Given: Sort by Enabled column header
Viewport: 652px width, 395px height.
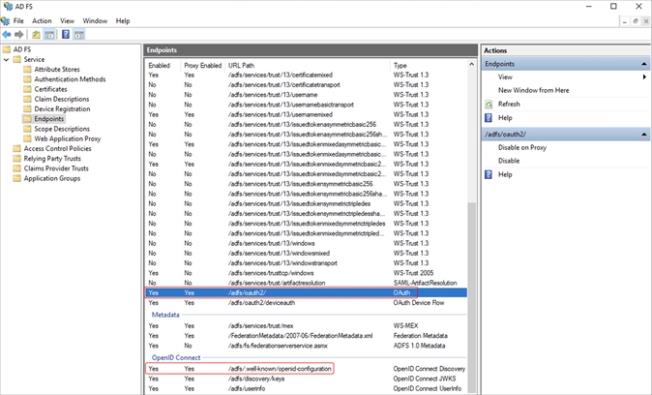Looking at the screenshot, I should (159, 65).
